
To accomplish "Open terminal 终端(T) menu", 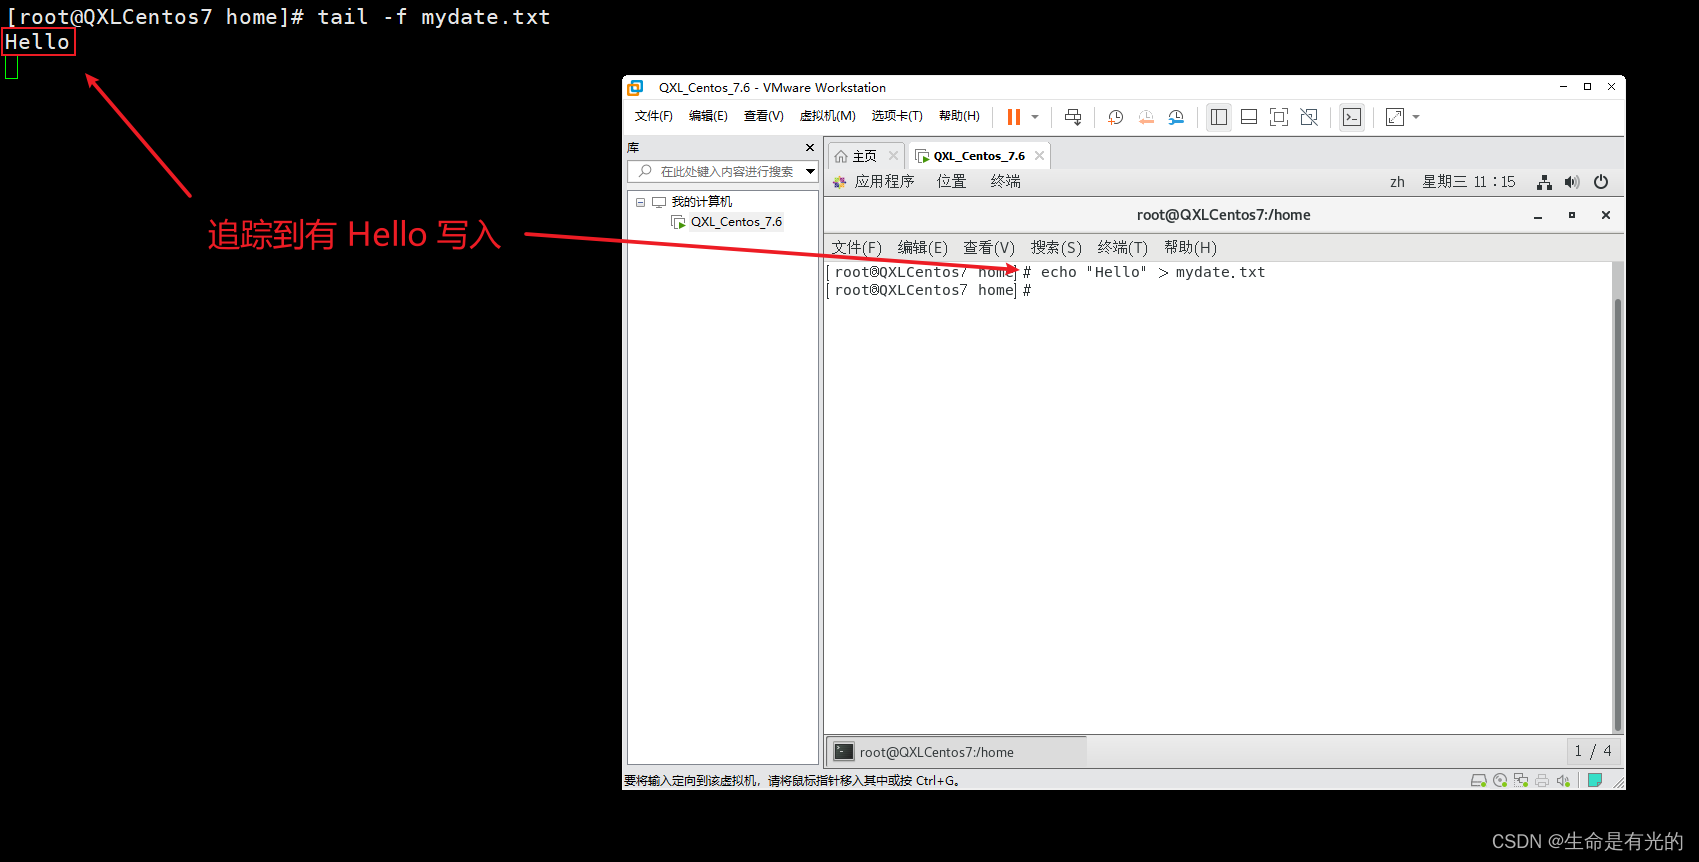I will click(x=1122, y=247).
